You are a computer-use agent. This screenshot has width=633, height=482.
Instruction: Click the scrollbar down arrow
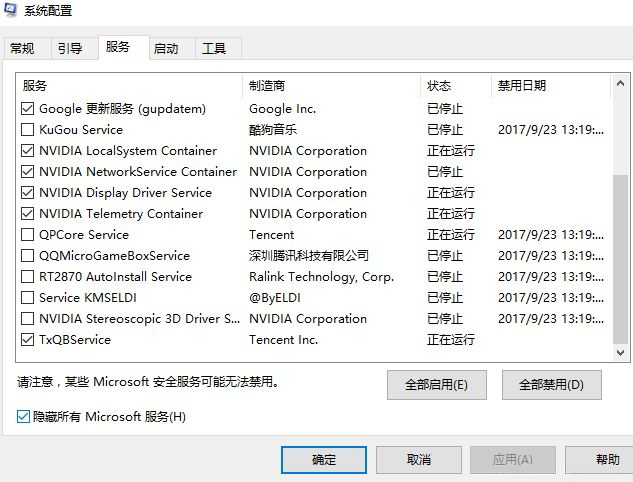(x=620, y=353)
